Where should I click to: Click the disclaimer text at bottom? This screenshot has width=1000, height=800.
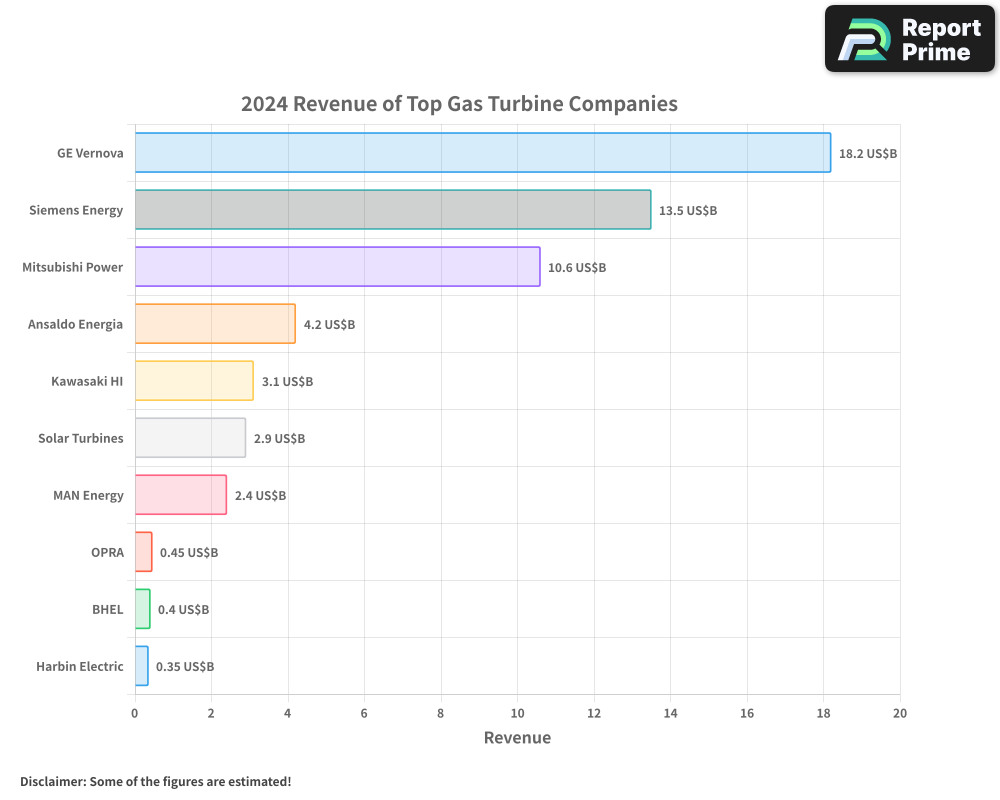pyautogui.click(x=156, y=781)
